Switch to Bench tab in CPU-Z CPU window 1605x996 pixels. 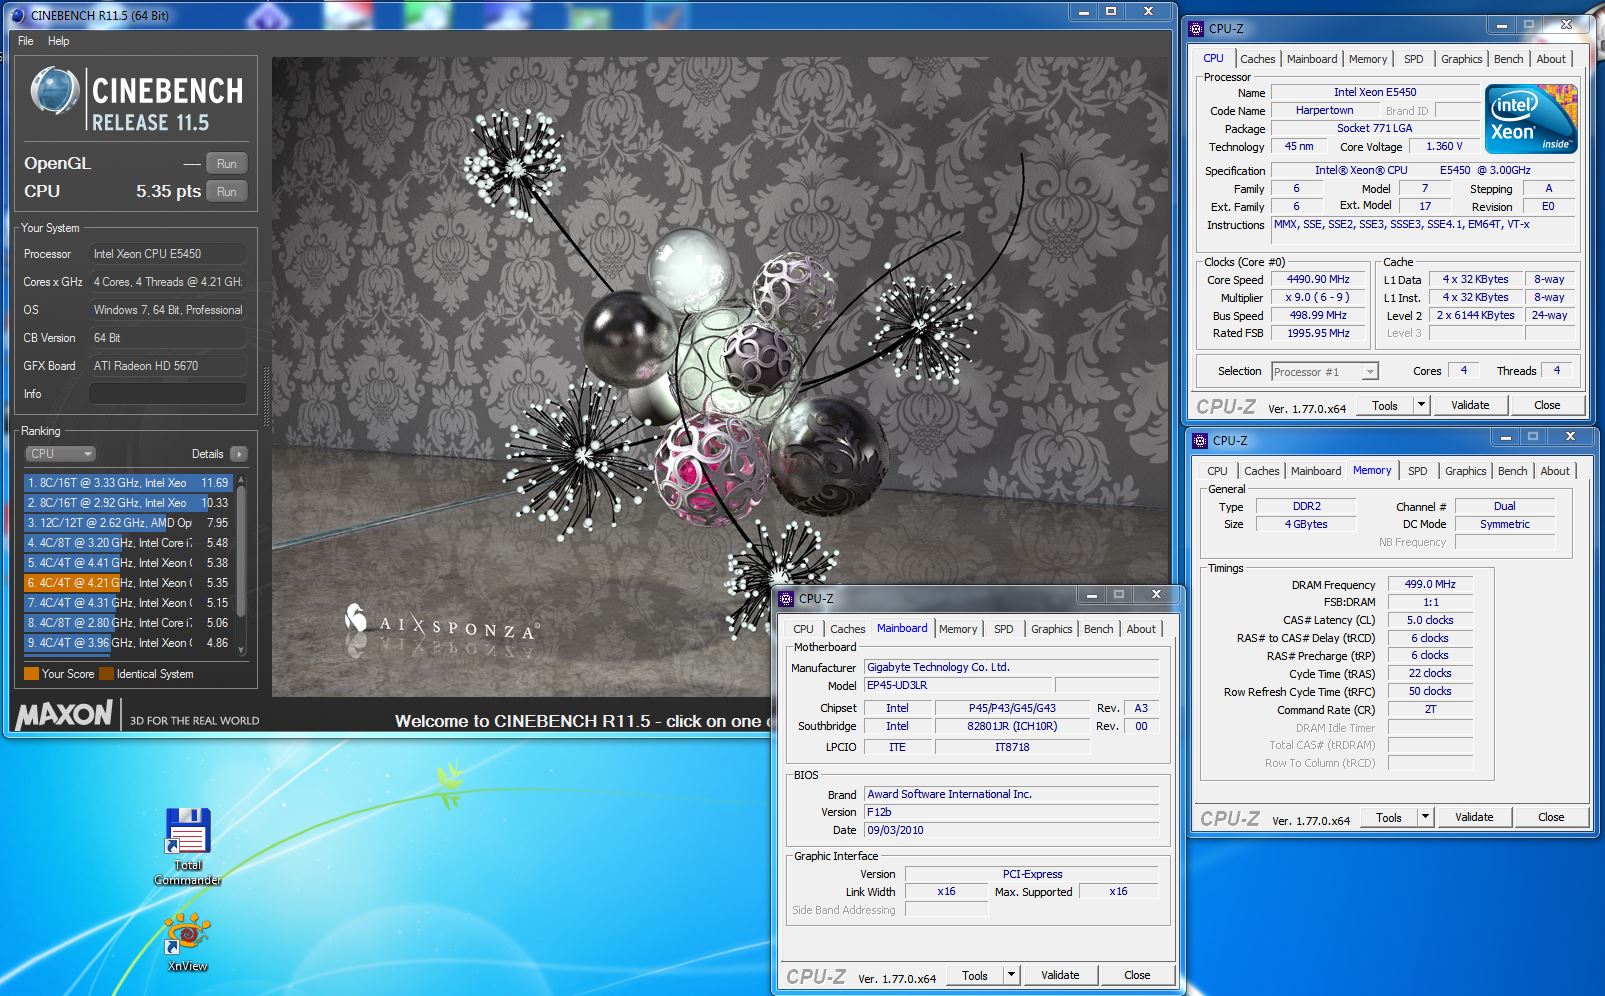(x=1508, y=59)
